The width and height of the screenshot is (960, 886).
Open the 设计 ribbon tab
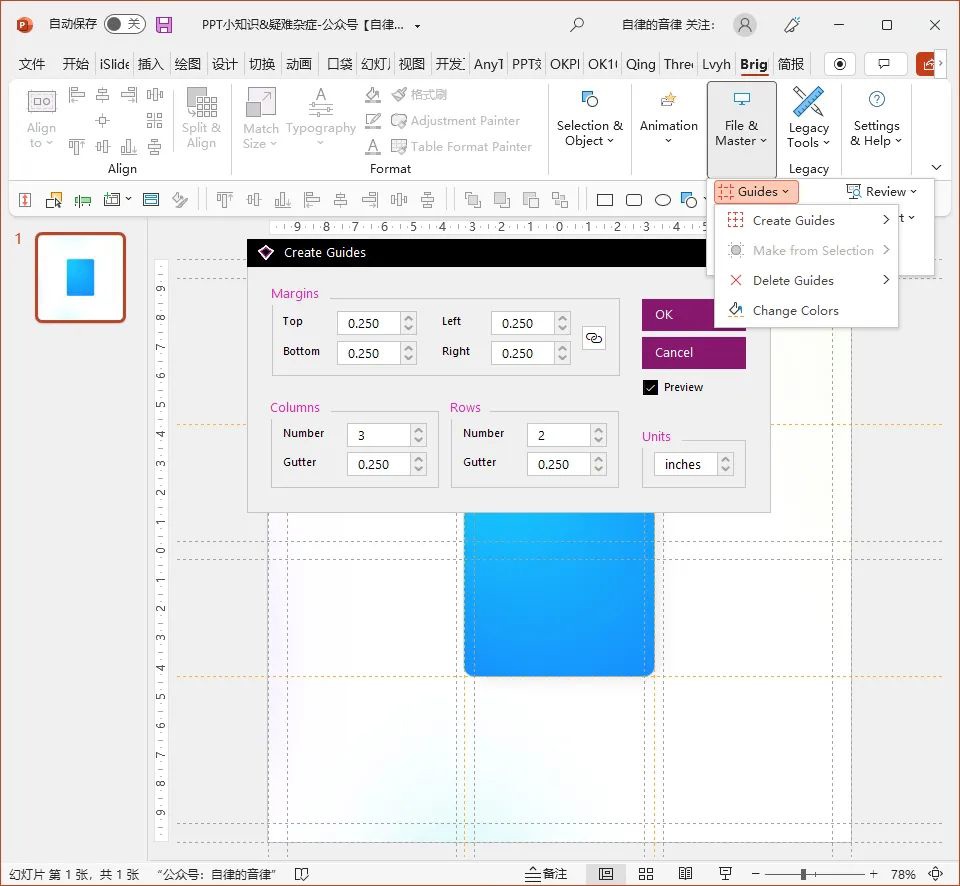(225, 64)
